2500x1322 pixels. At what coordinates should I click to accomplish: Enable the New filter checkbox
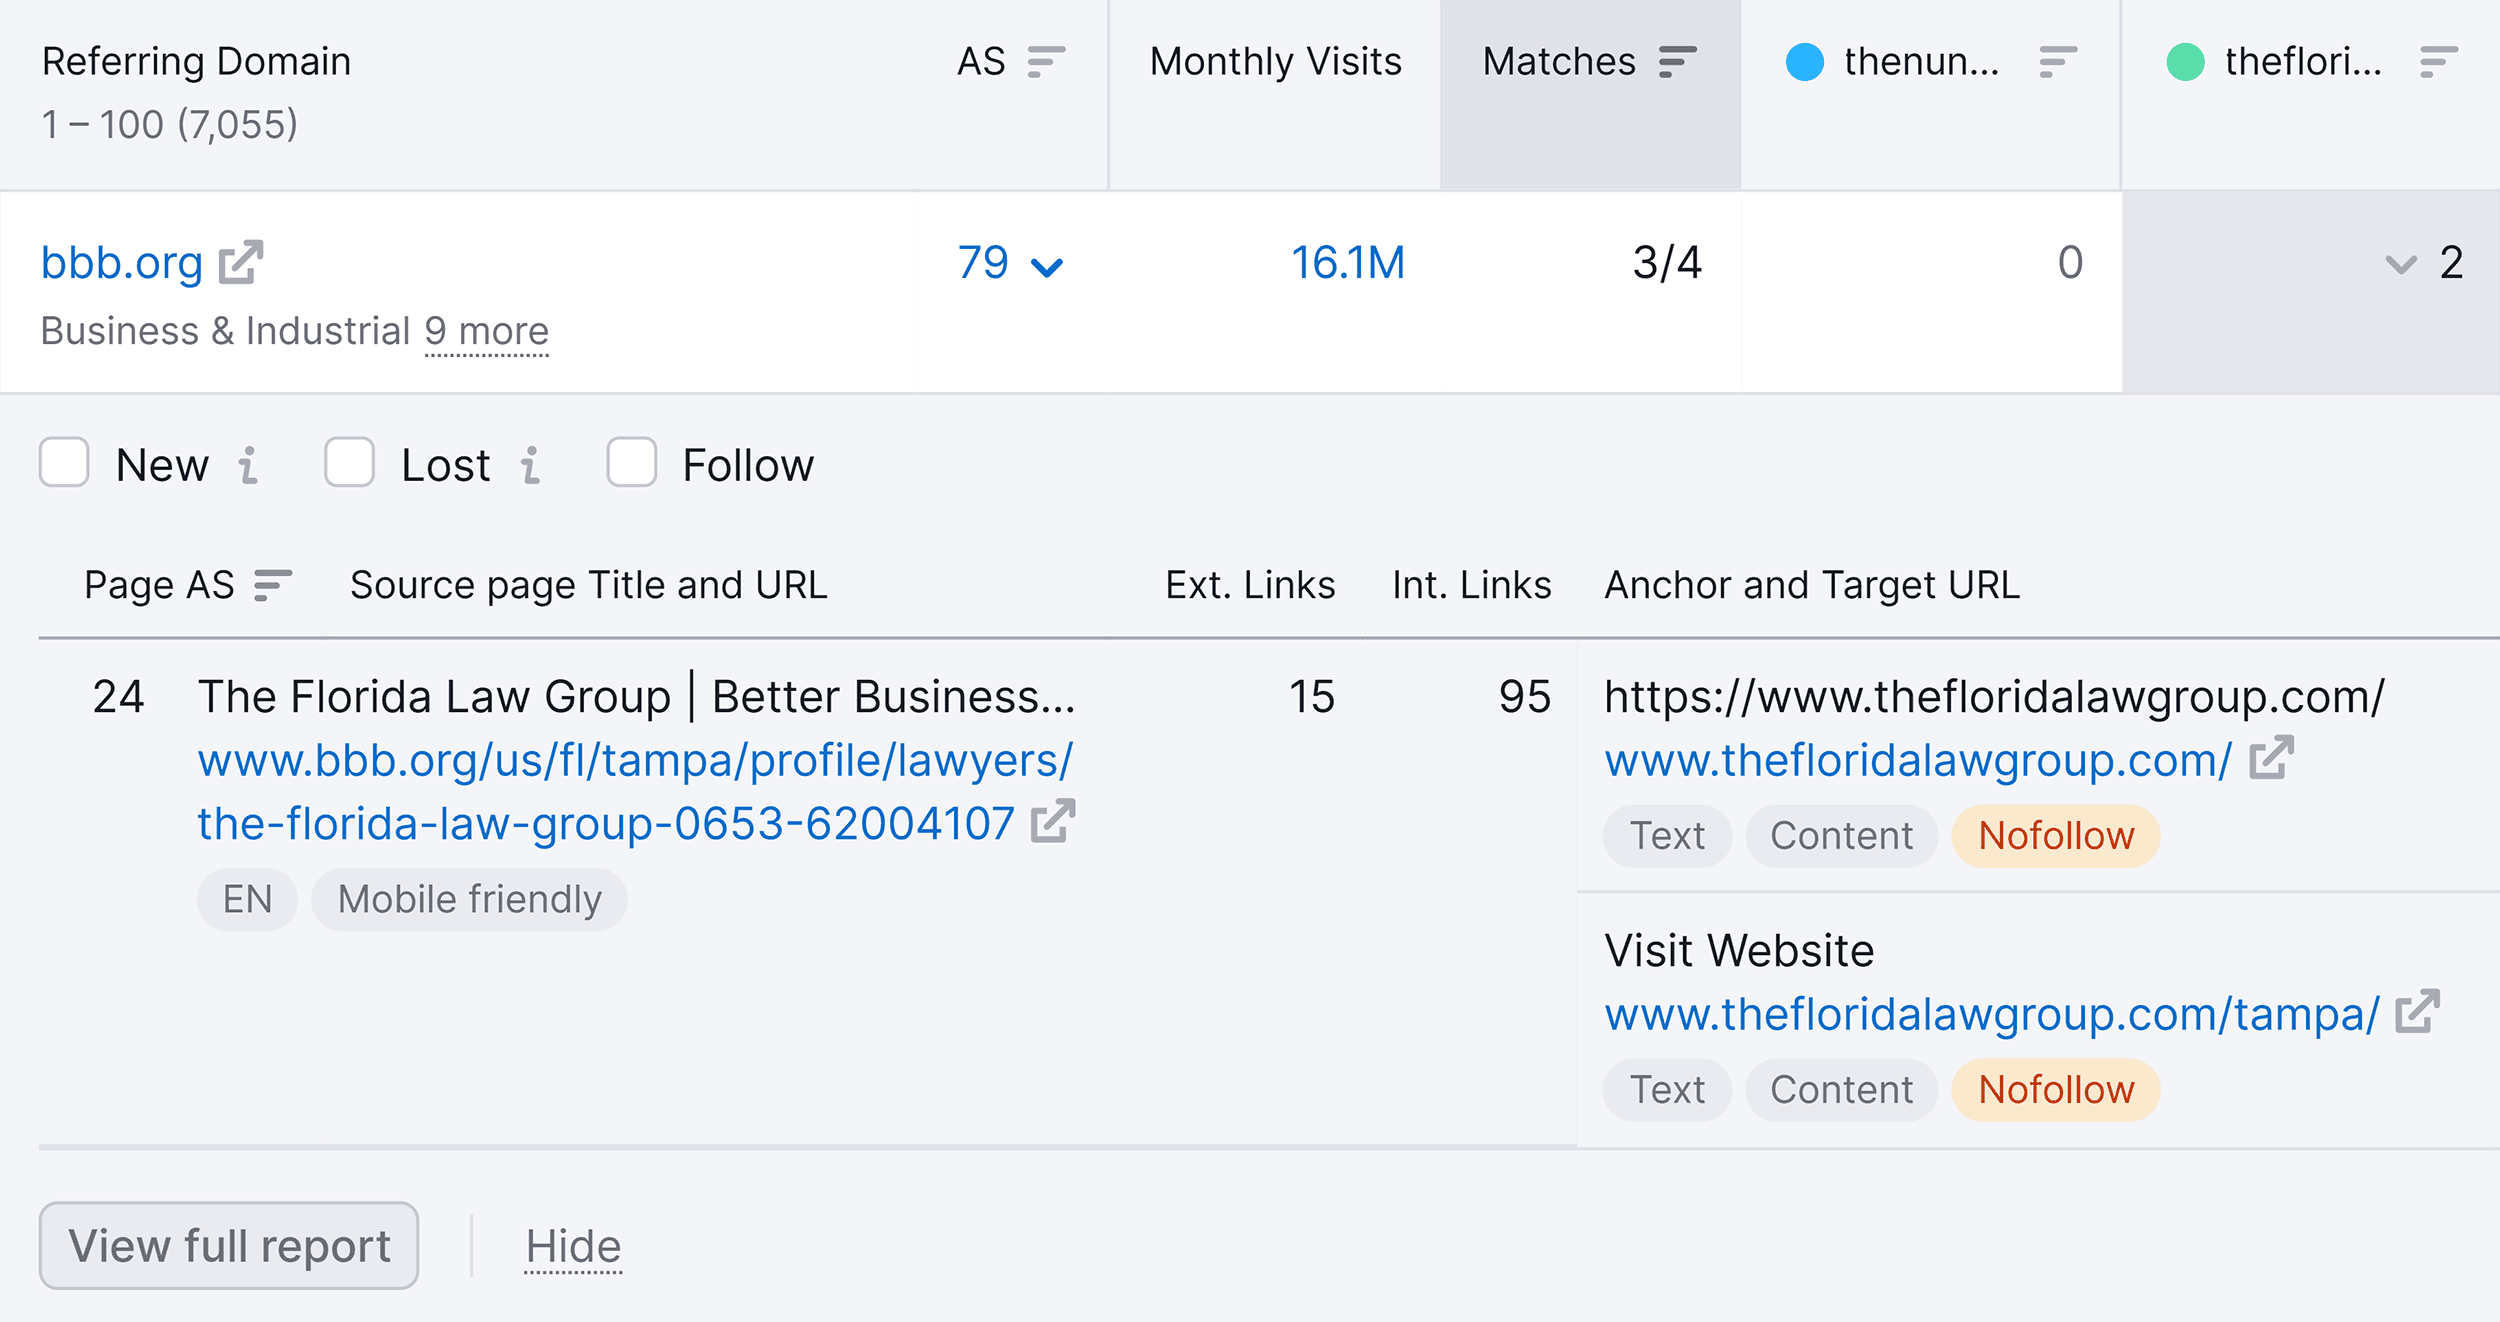64,464
